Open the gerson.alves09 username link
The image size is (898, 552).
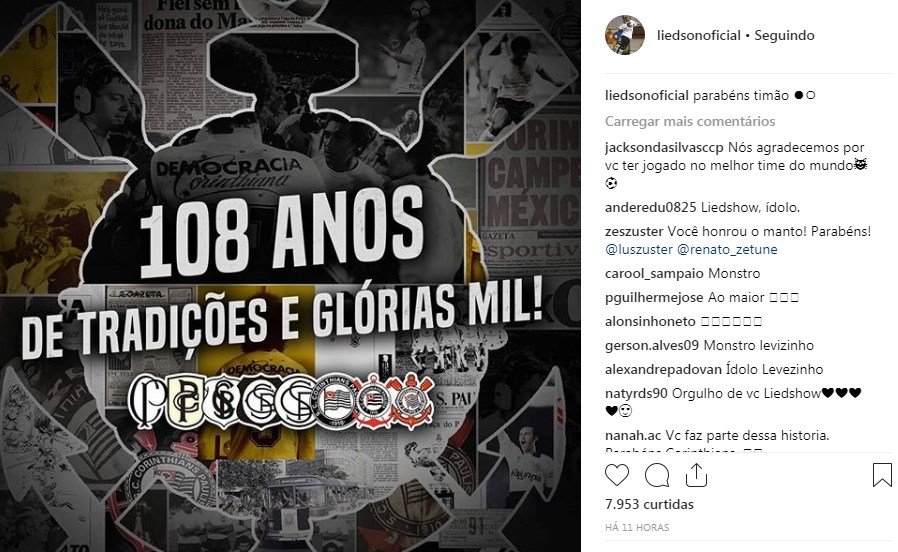pos(652,346)
